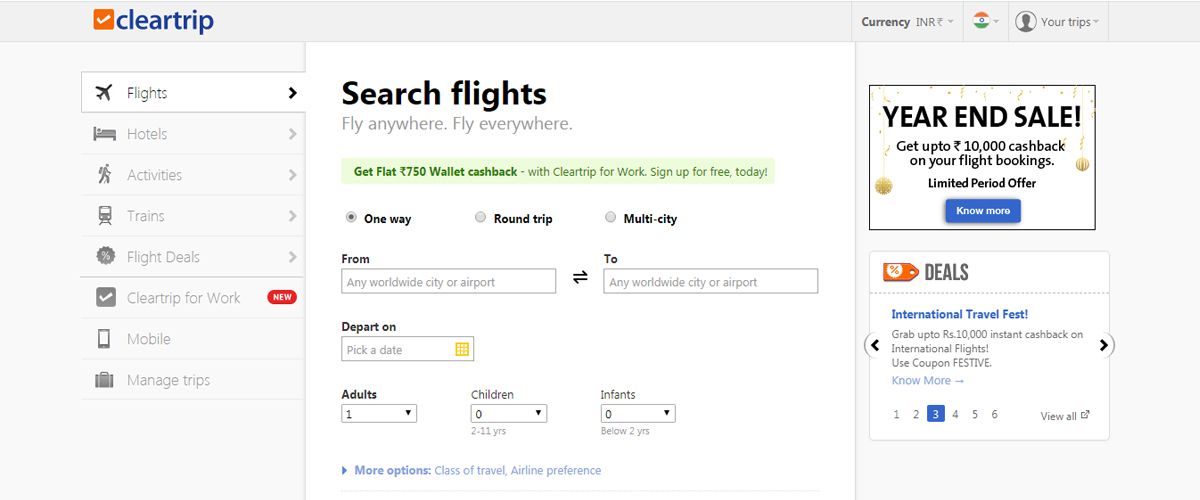Choose the Multi-city trip type

[611, 217]
